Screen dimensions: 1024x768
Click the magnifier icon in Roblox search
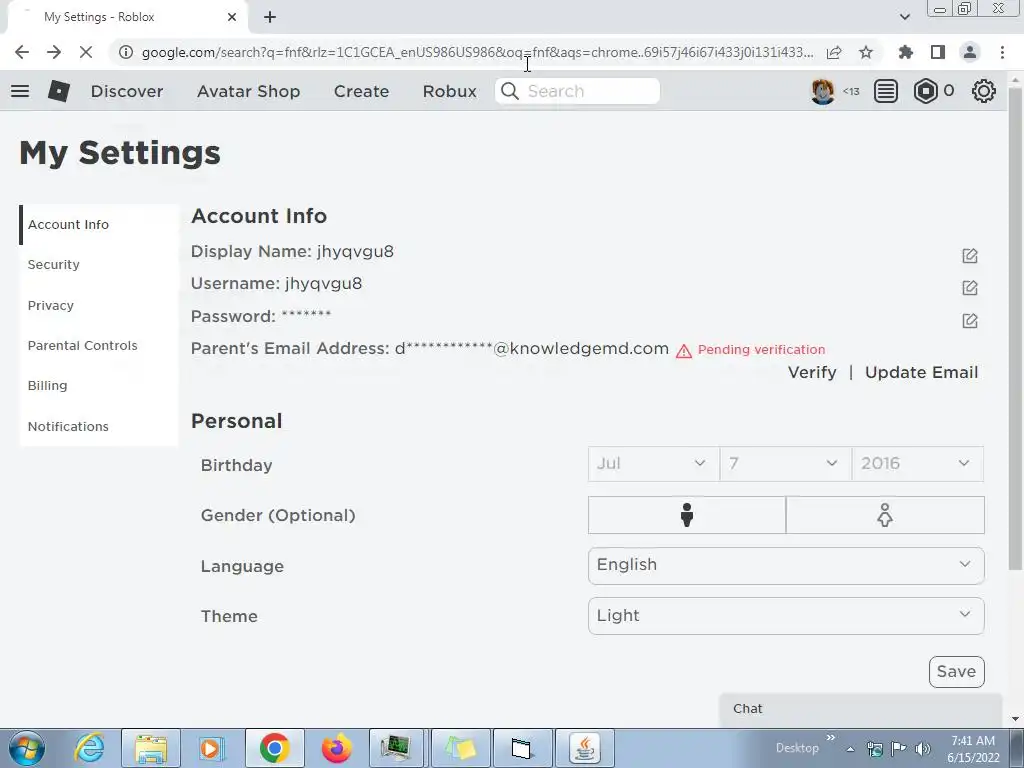510,91
